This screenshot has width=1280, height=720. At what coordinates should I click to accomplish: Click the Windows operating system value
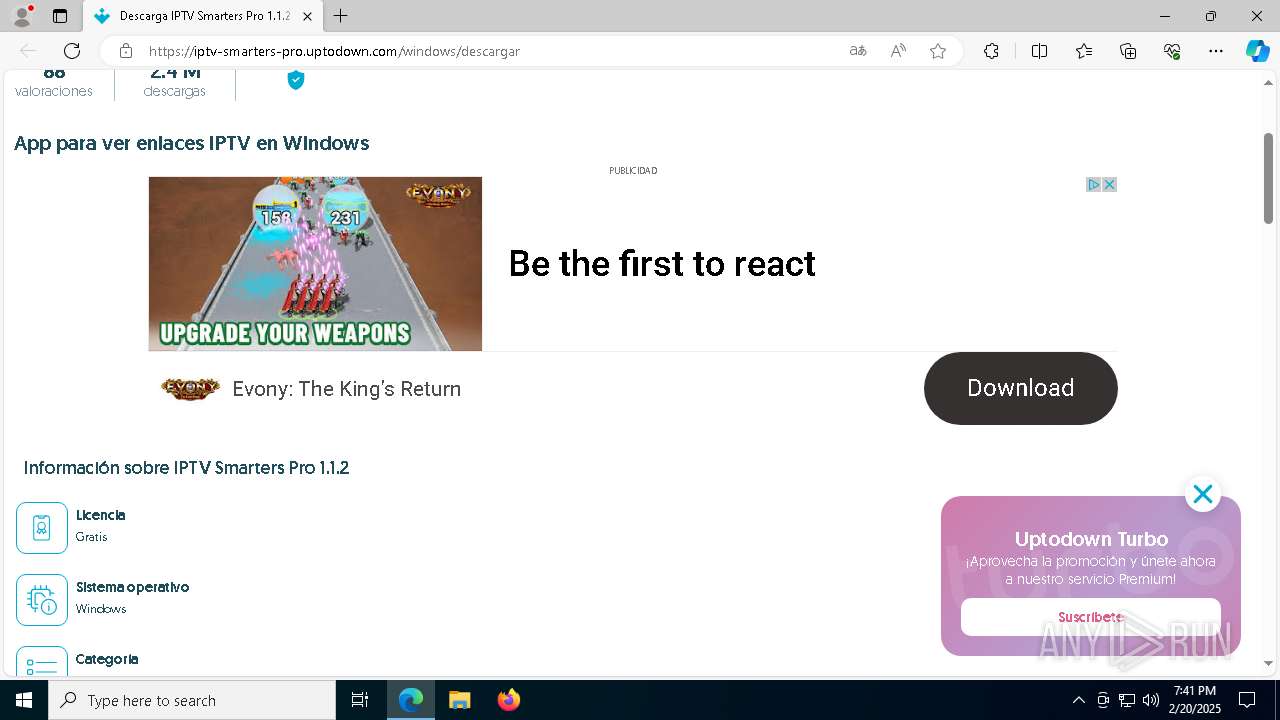pyautogui.click(x=101, y=609)
